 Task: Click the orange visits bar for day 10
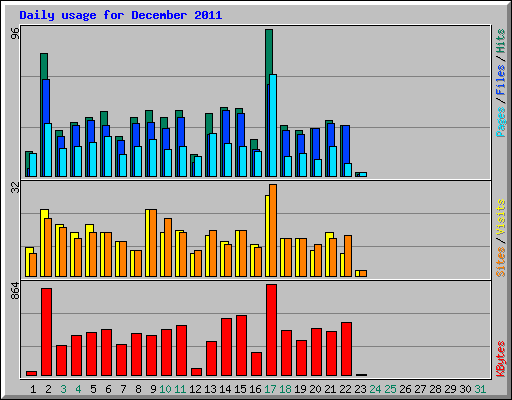pos(168,247)
